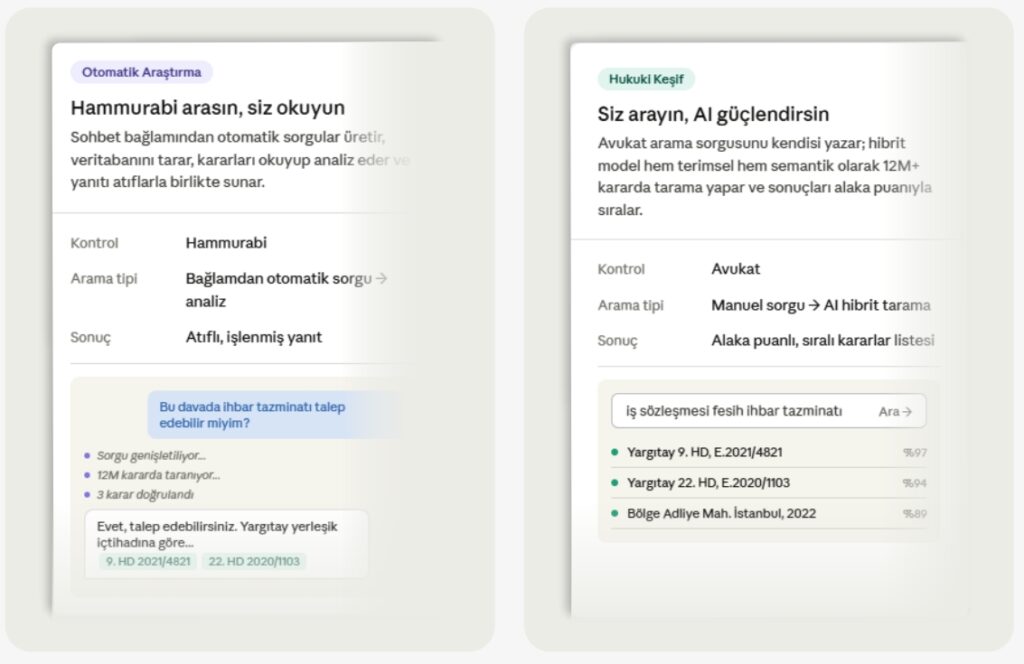Screen dimensions: 1024x664
Task: Click the answer 'Evet, talep edebilirsiniz'
Action: pos(227,543)
